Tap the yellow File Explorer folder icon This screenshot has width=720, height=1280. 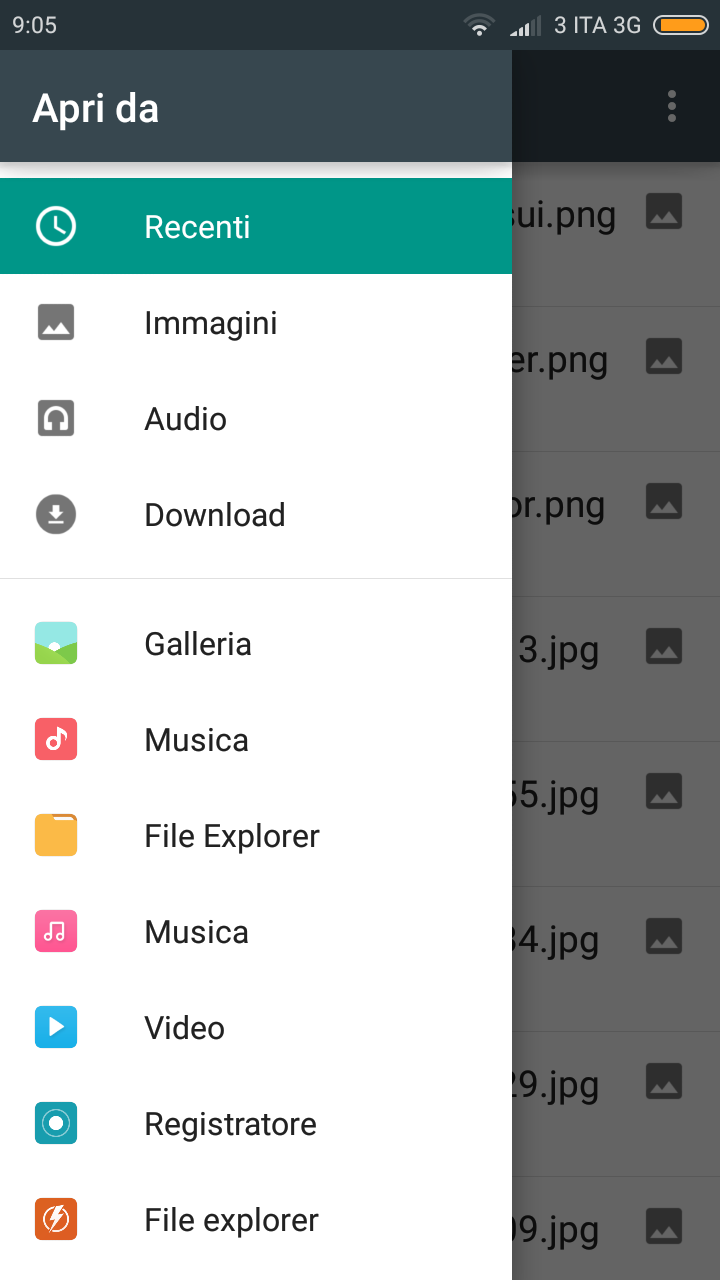[x=56, y=835]
